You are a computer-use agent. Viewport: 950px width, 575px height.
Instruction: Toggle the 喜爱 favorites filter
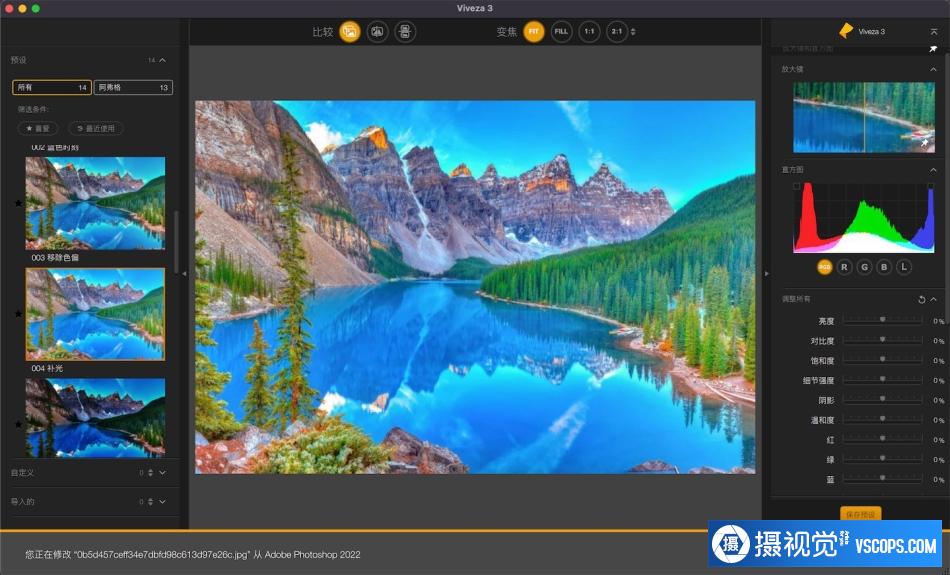tap(38, 128)
